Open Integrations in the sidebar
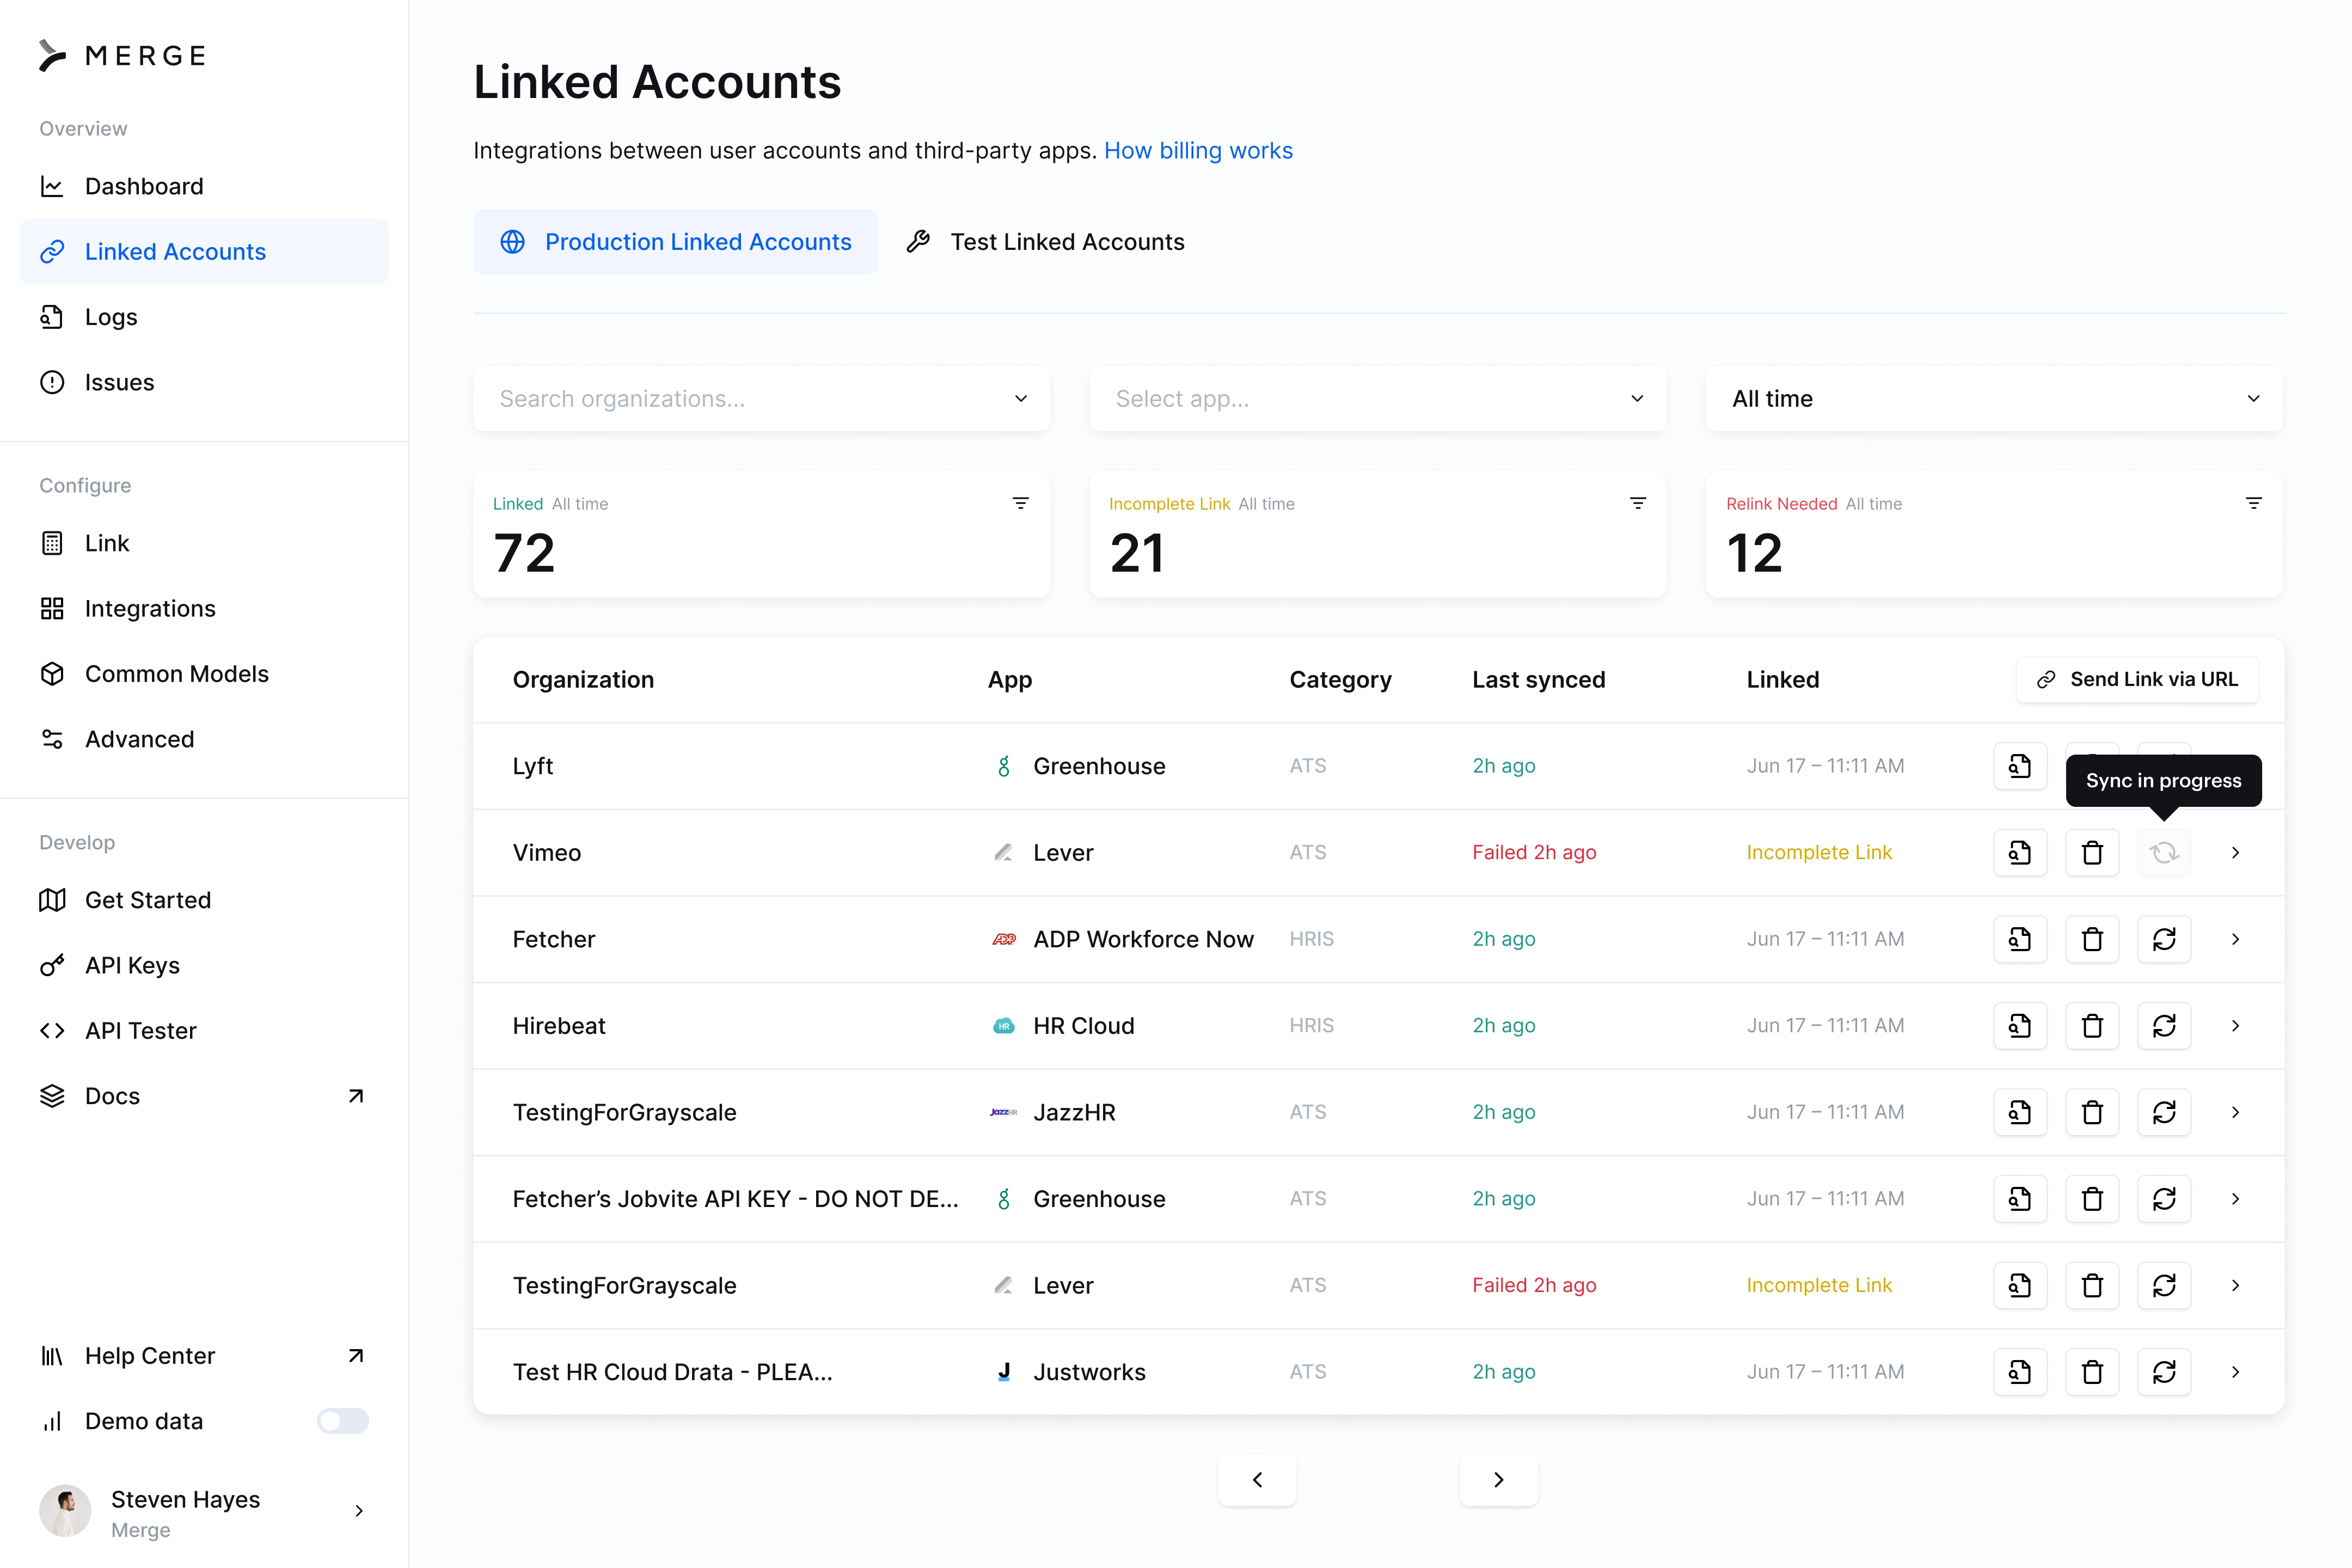The height and width of the screenshot is (1568, 2352). pos(204,609)
